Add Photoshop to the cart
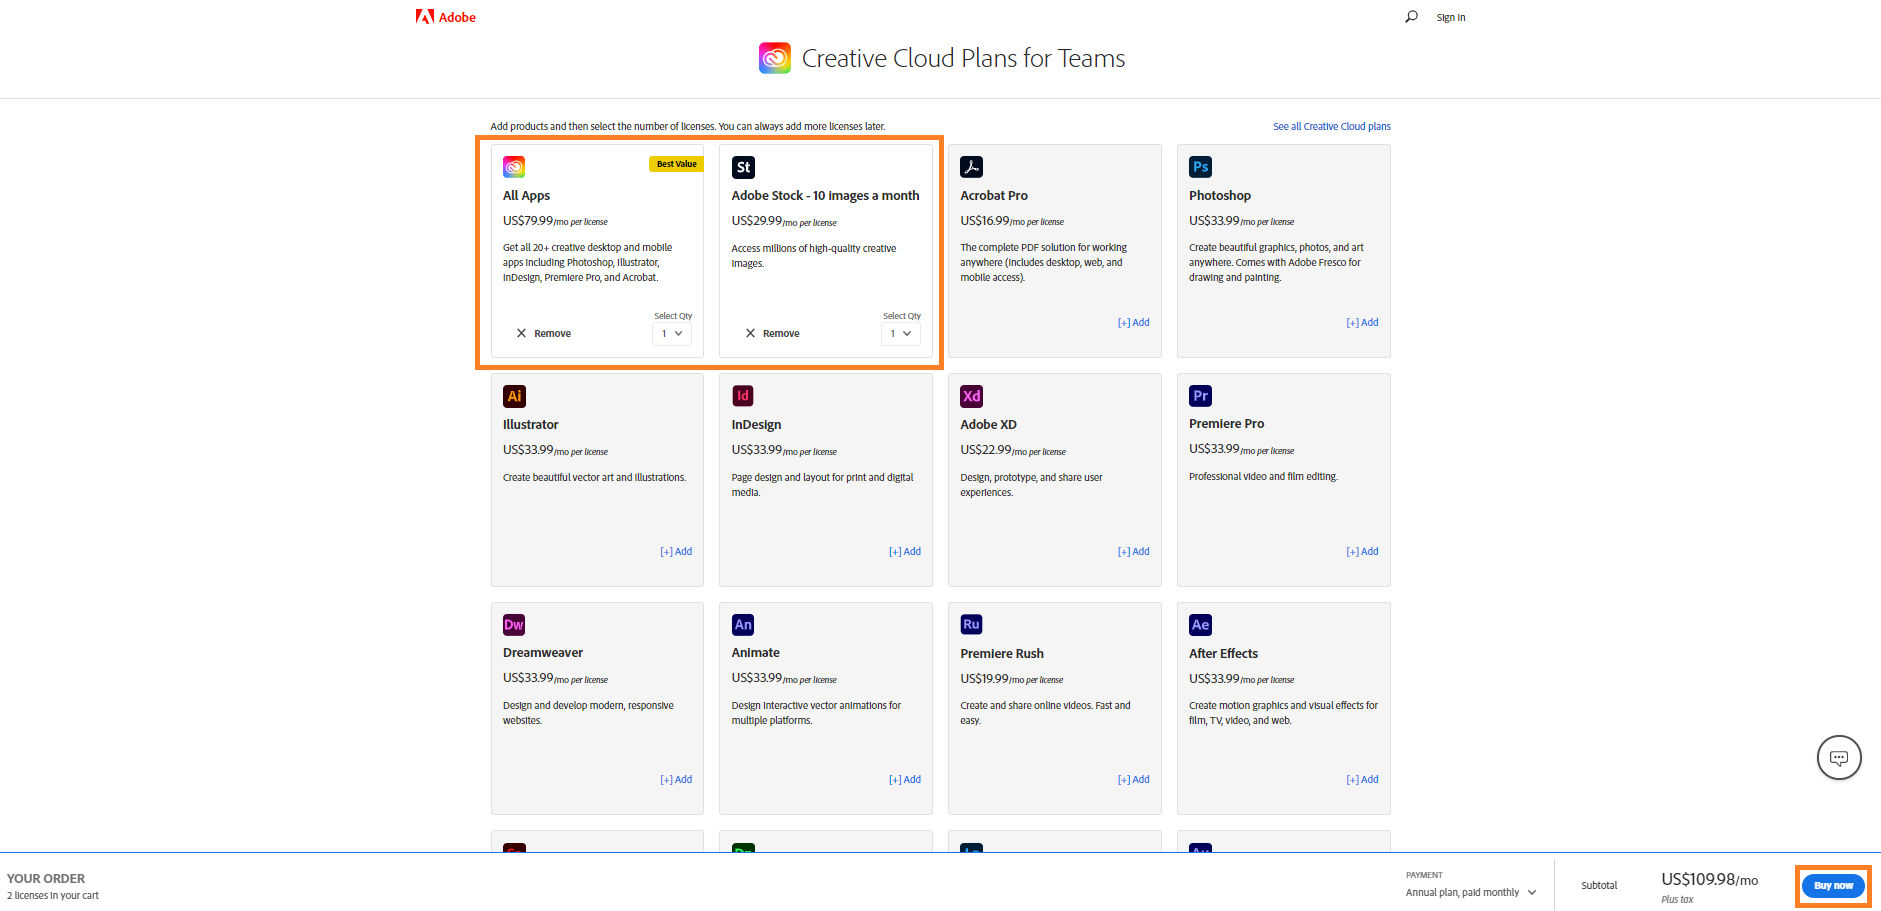1881x911 pixels. pos(1362,322)
